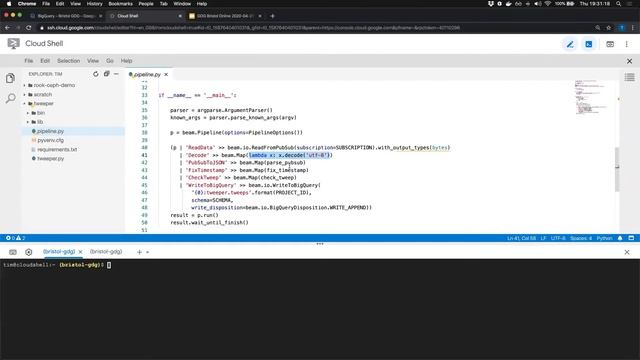Image resolution: width=640 pixels, height=360 pixels.
Task: Click the Chrome address bar URL
Action: [253, 28]
